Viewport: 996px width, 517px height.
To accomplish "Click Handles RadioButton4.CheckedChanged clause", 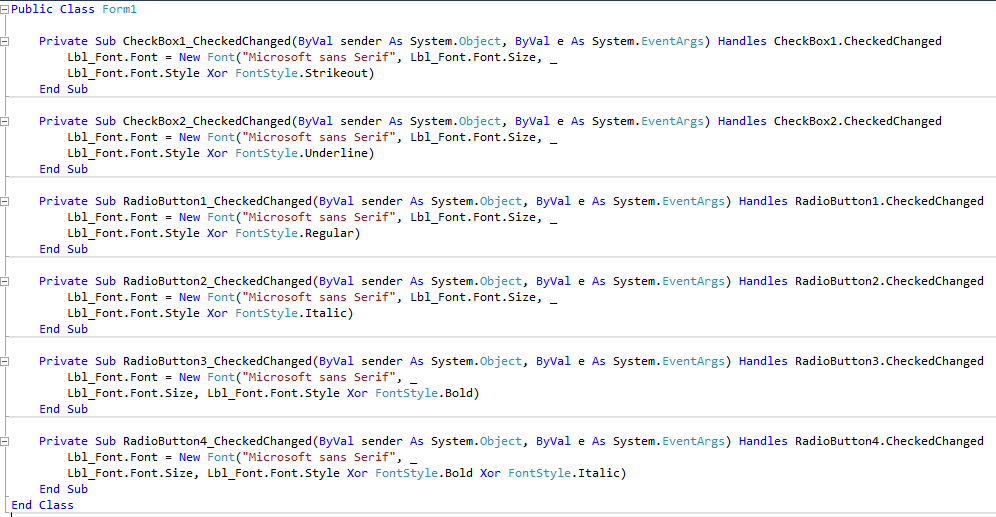I will click(x=861, y=441).
